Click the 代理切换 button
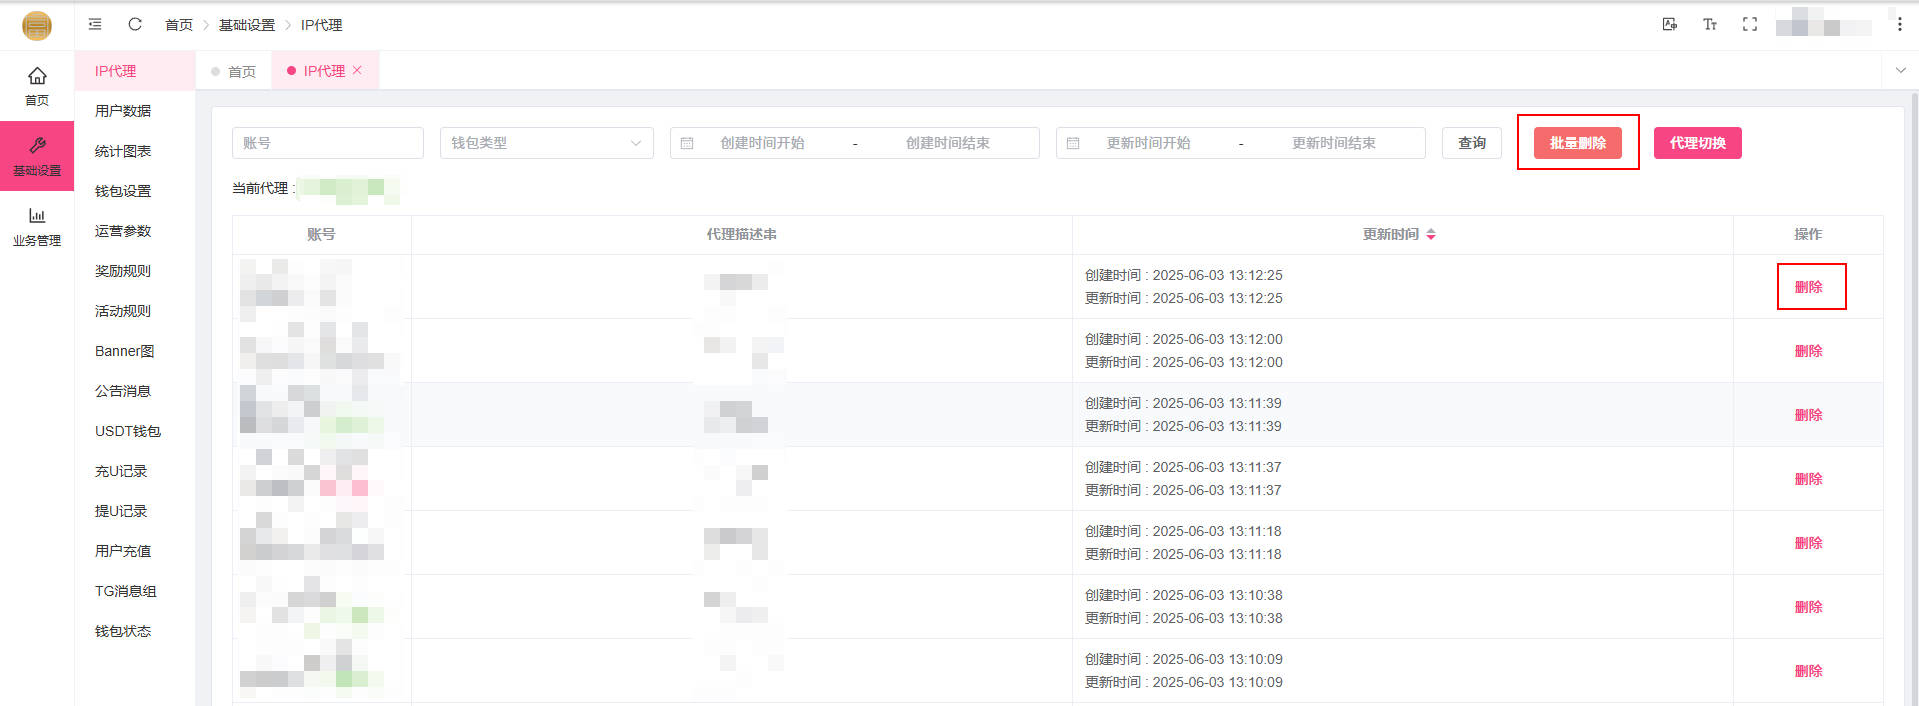This screenshot has width=1919, height=706. coord(1697,143)
